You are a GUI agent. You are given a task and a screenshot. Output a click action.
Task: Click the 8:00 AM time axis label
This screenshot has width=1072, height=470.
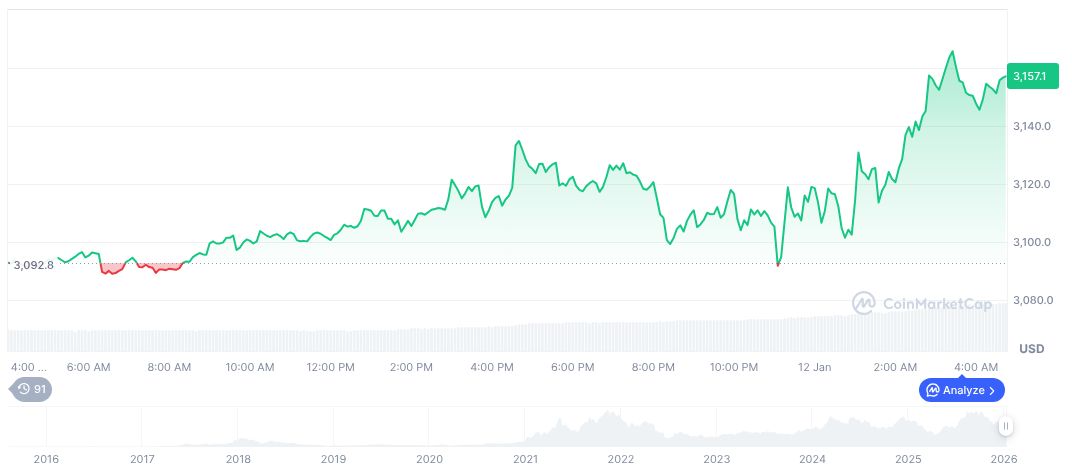tap(169, 367)
